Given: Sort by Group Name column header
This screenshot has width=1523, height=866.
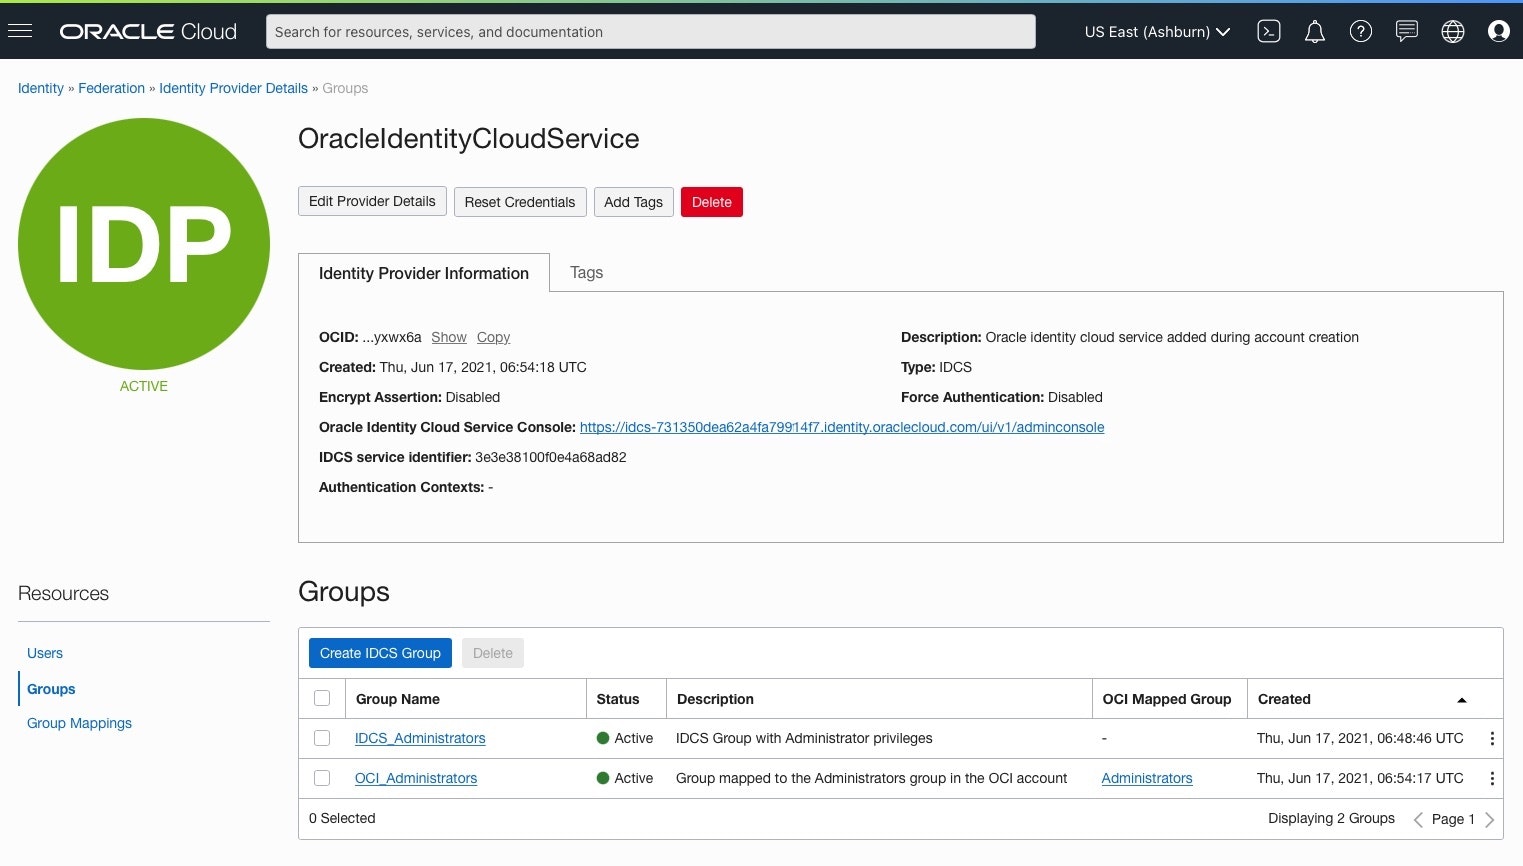Looking at the screenshot, I should click(398, 699).
